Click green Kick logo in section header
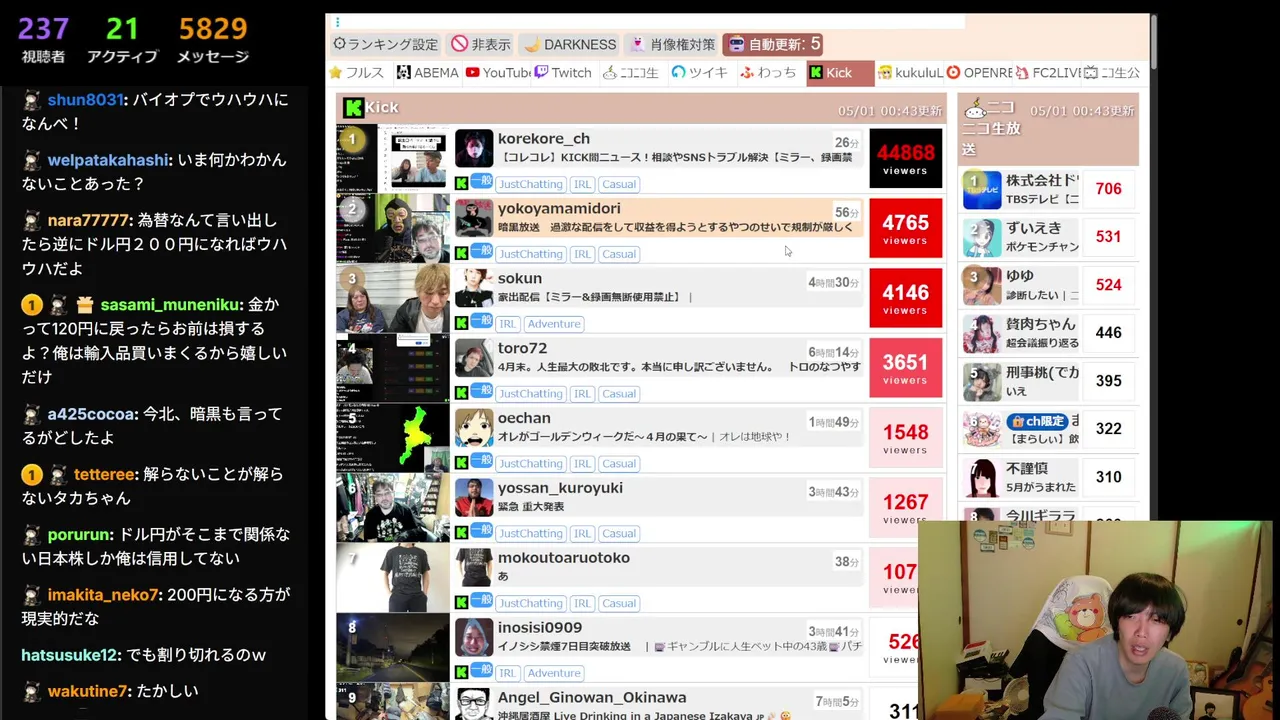Viewport: 1280px width, 720px height. point(353,108)
